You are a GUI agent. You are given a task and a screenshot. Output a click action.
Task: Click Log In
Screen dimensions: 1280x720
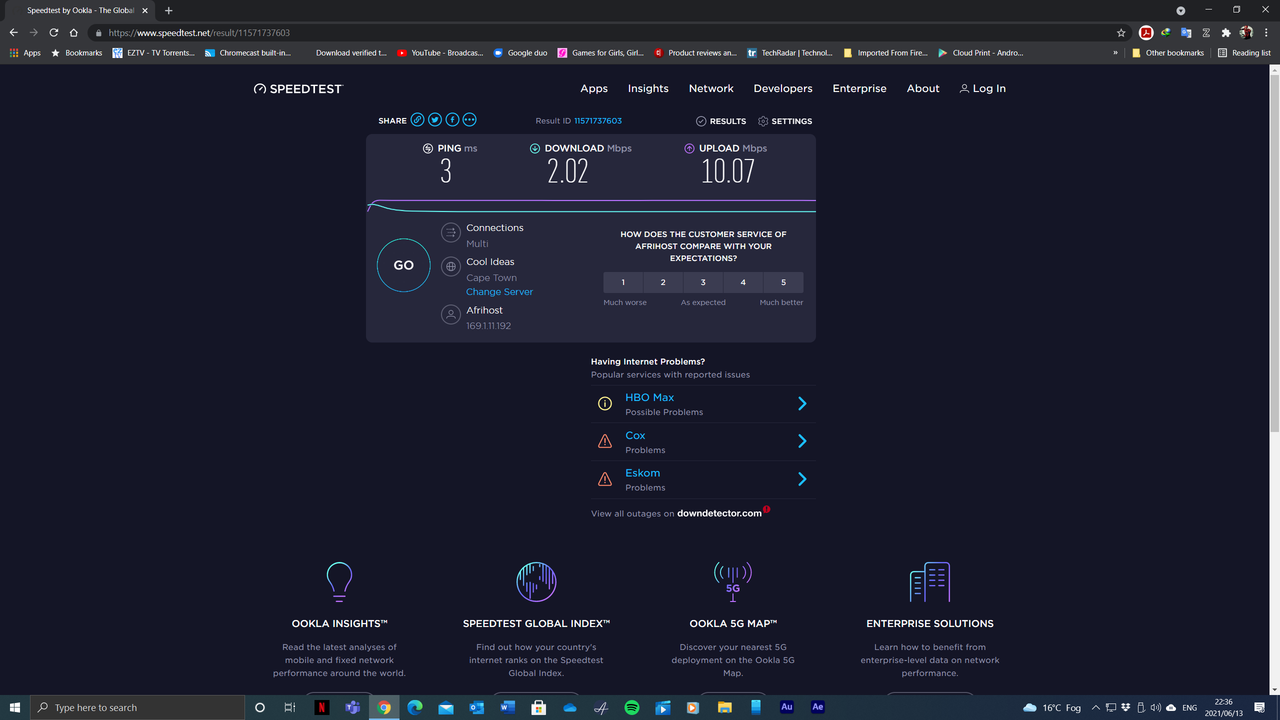982,89
